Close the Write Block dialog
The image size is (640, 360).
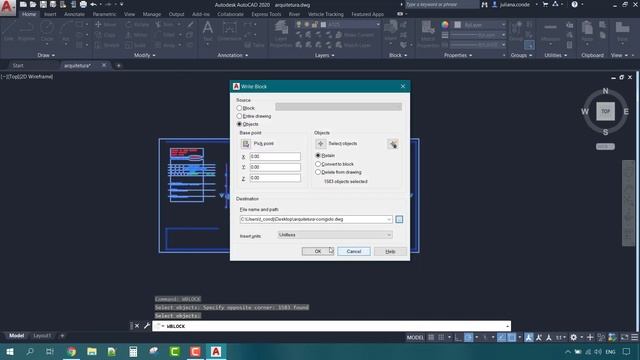pyautogui.click(x=403, y=86)
